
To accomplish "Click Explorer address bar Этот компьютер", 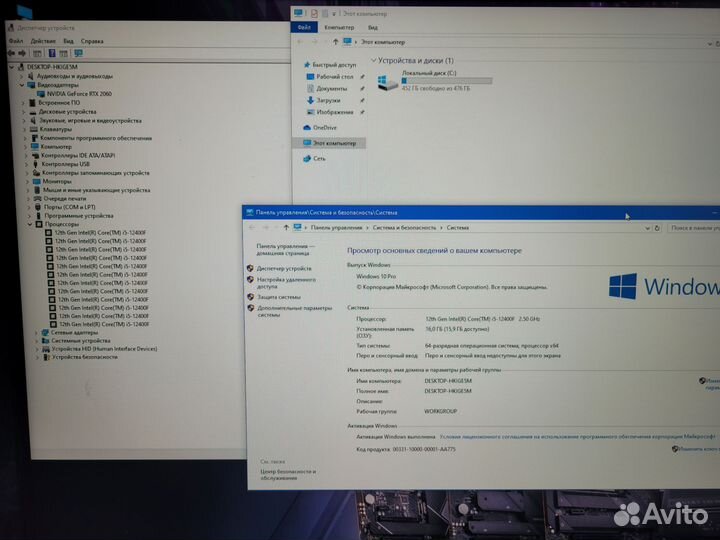I will tap(383, 42).
